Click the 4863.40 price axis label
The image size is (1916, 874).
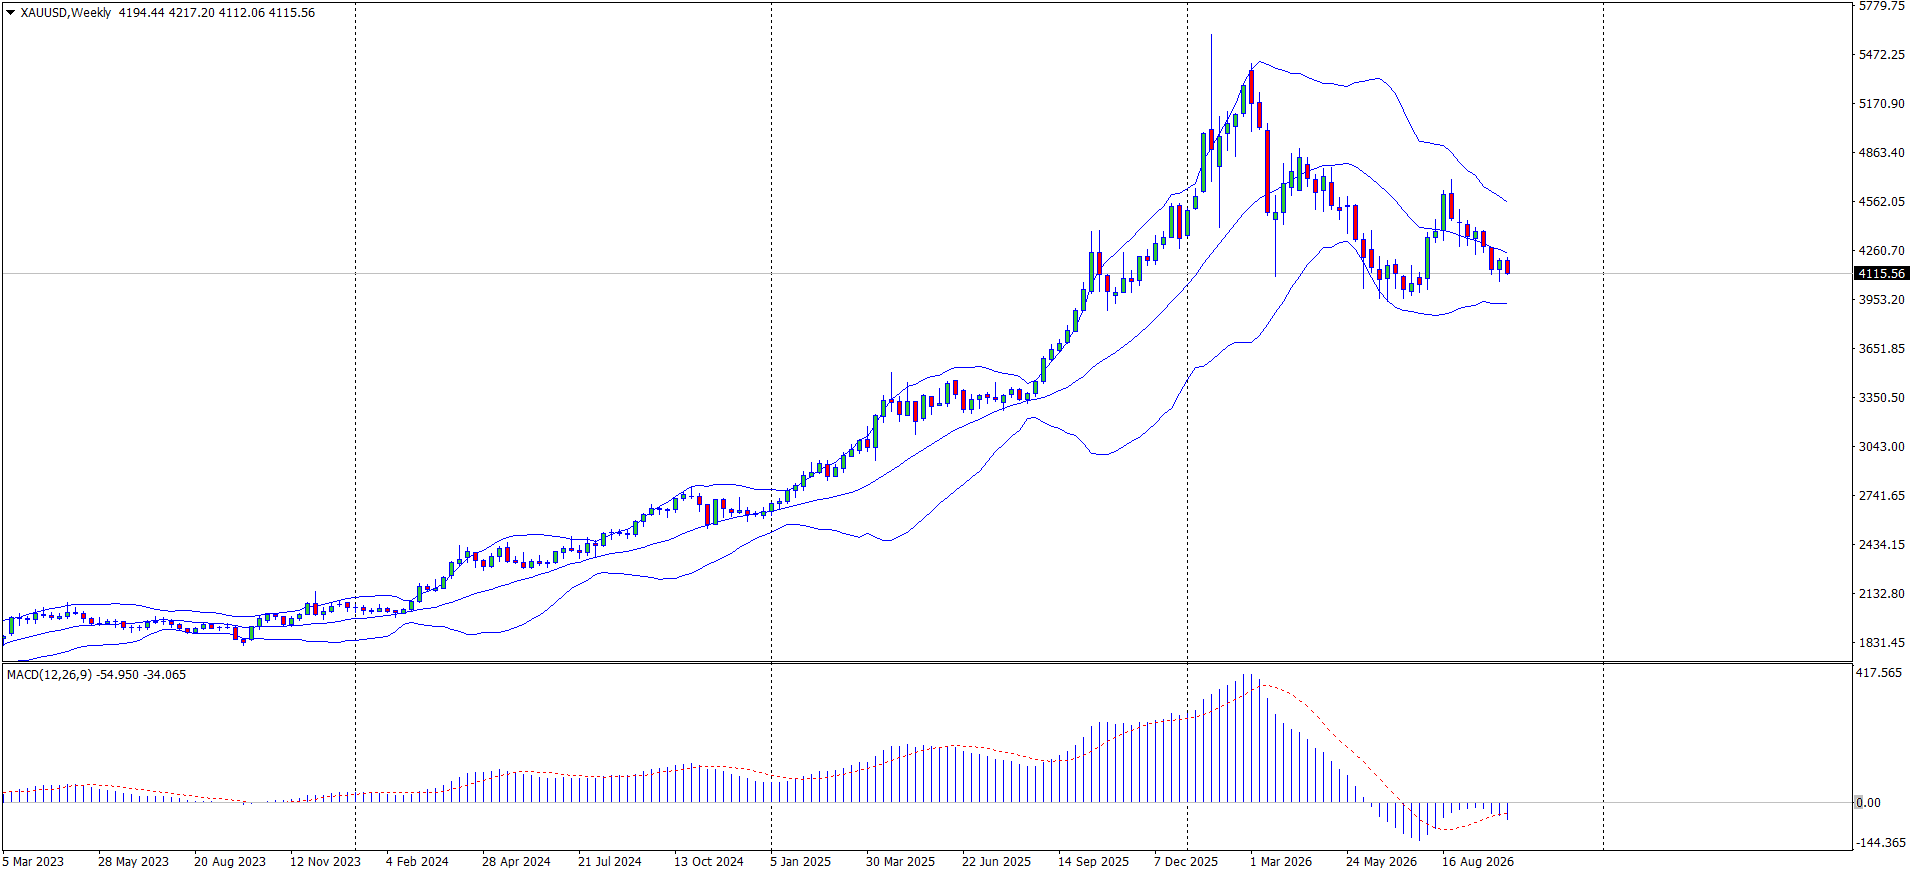click(x=1882, y=153)
